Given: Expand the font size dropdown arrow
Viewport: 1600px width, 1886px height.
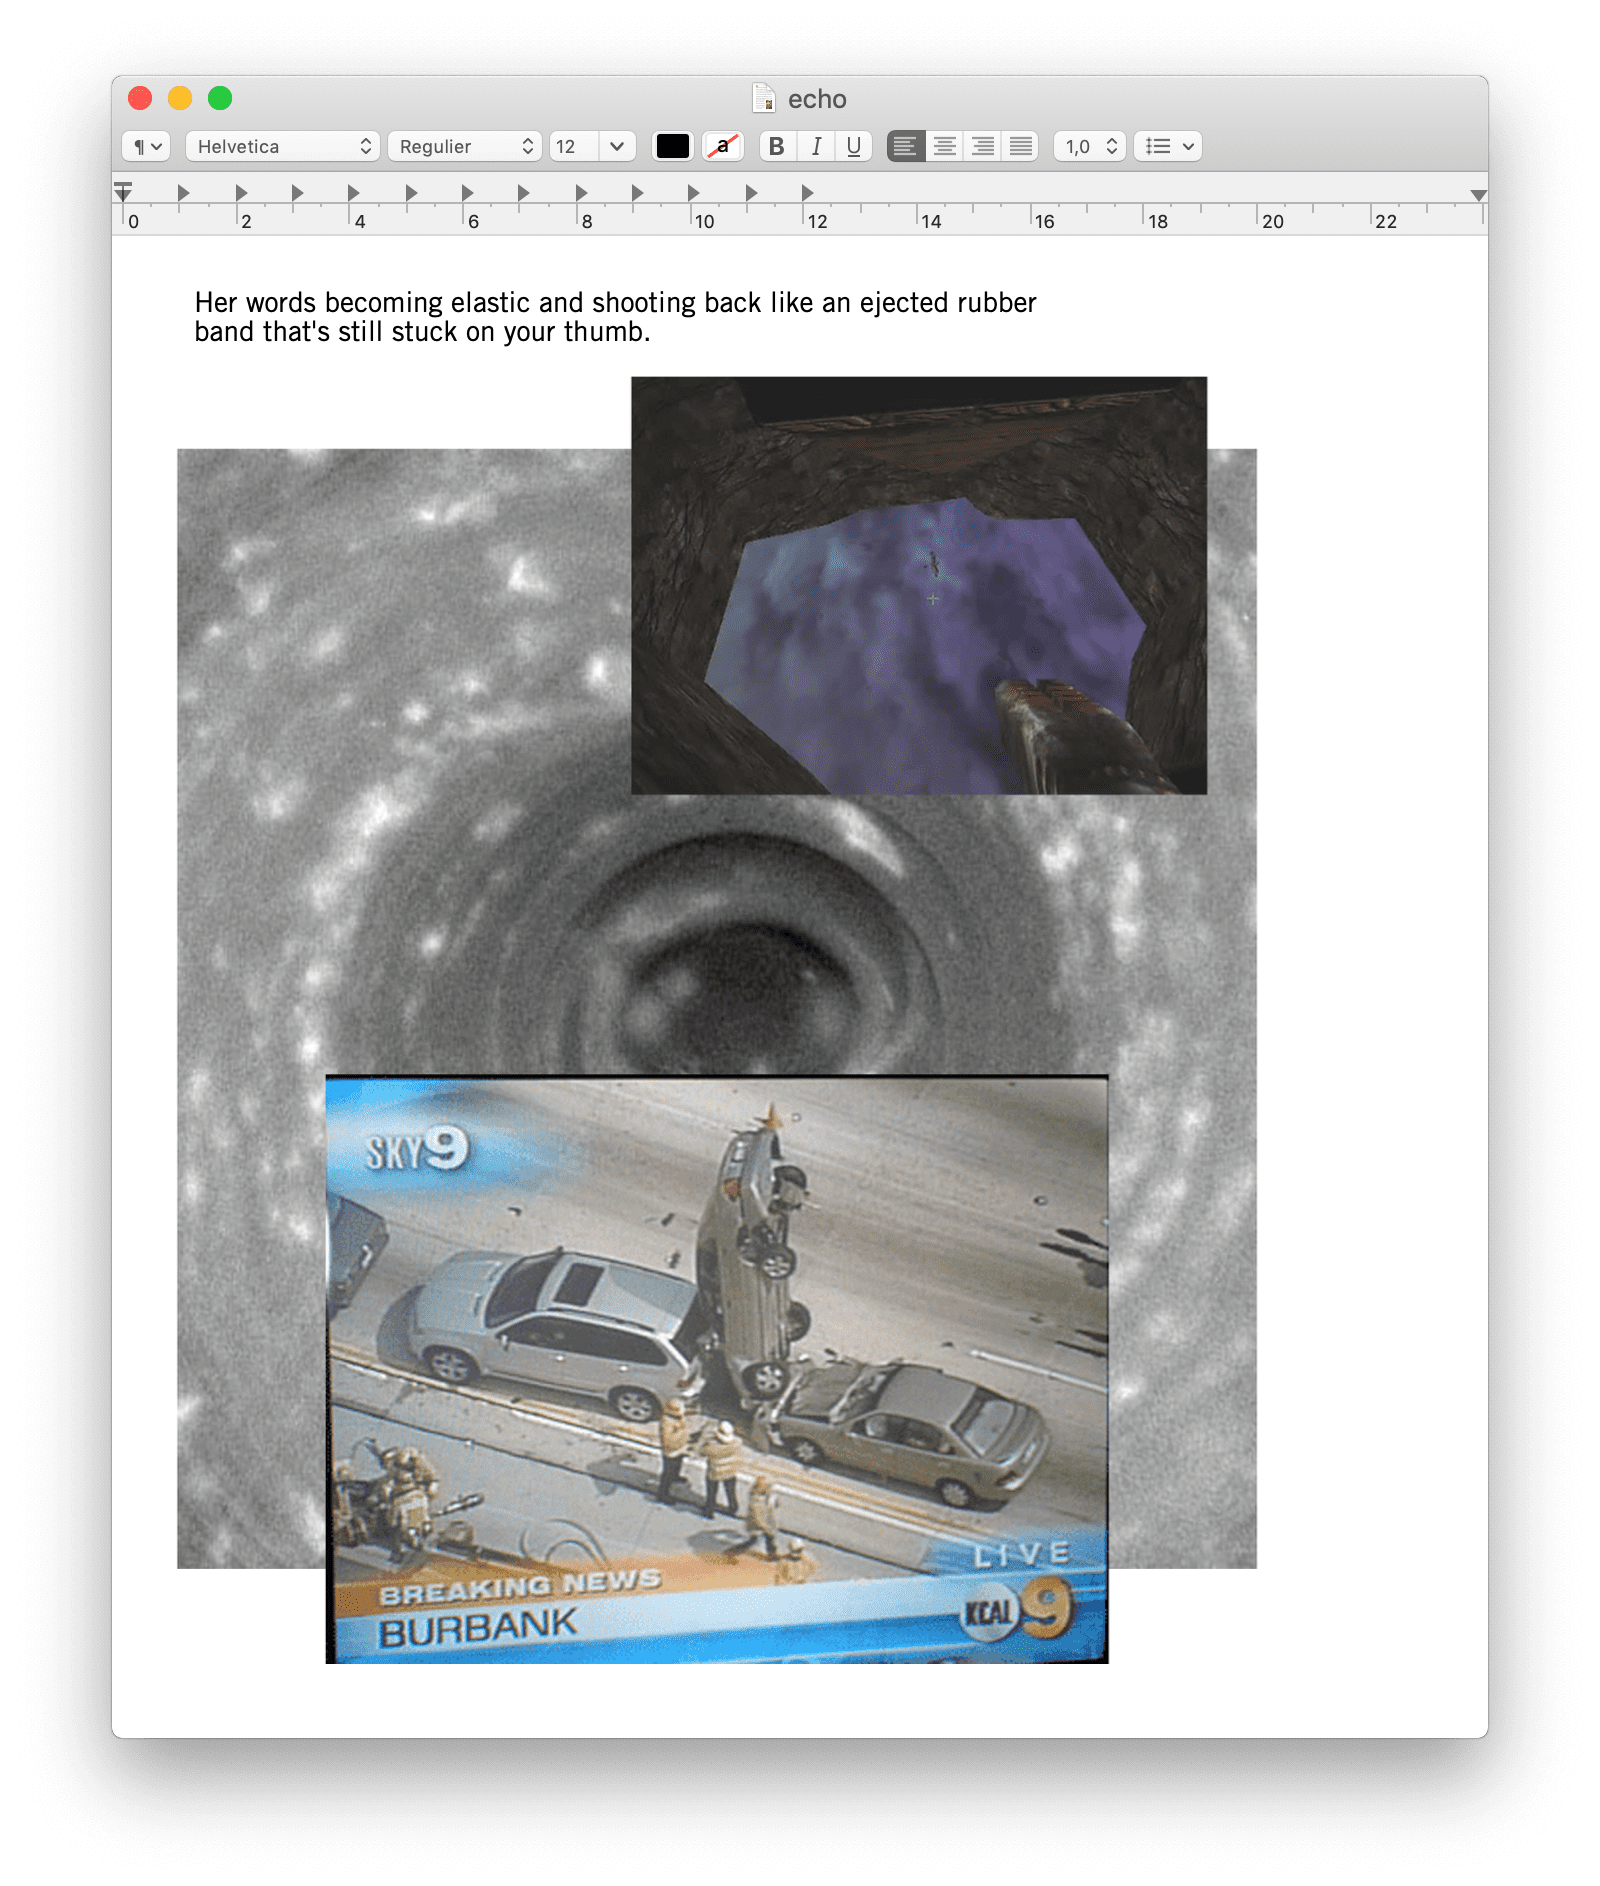Looking at the screenshot, I should (x=617, y=146).
